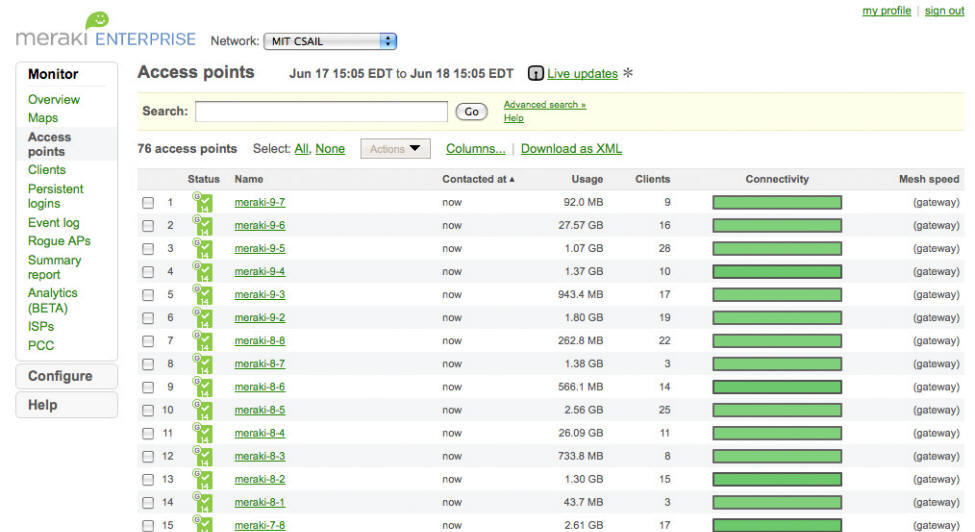Image resolution: width=975 pixels, height=532 pixels.
Task: Click the status icon for meraki-8-3
Action: [x=203, y=456]
